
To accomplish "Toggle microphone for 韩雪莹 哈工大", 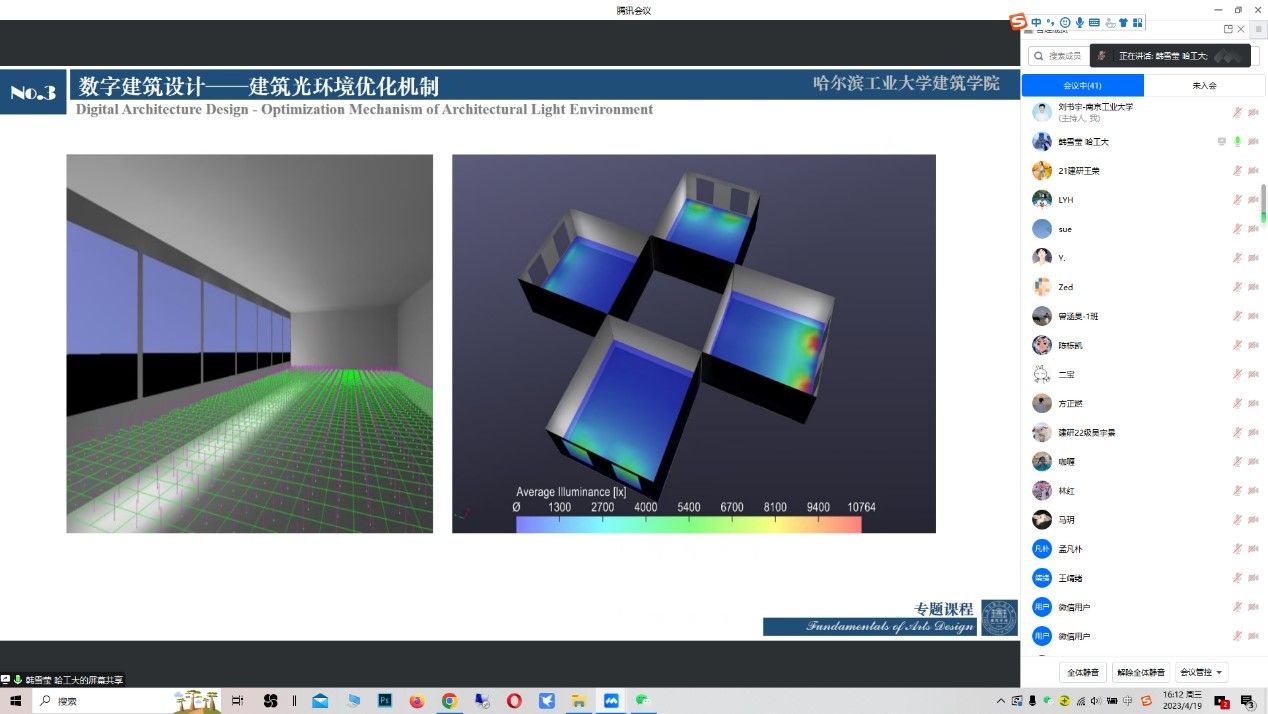I will coord(1237,142).
